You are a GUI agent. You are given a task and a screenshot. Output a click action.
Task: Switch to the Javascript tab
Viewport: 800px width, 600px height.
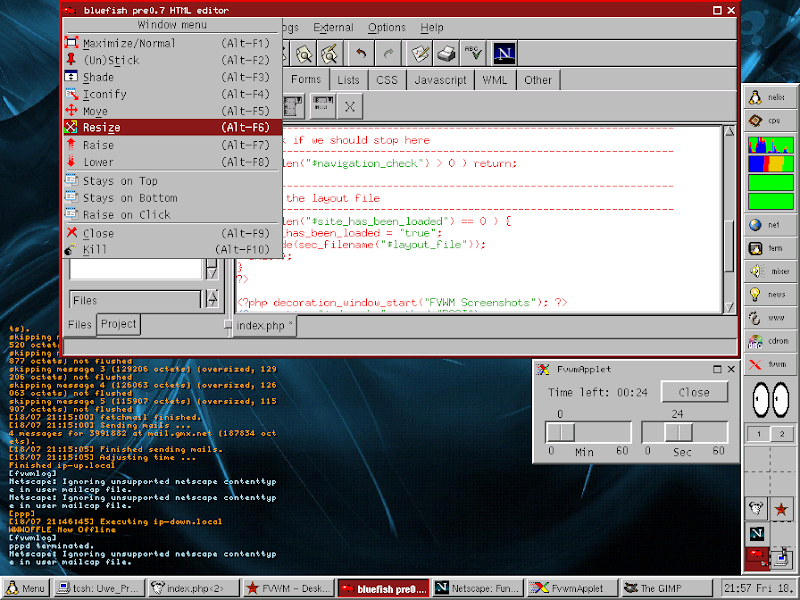[x=440, y=80]
